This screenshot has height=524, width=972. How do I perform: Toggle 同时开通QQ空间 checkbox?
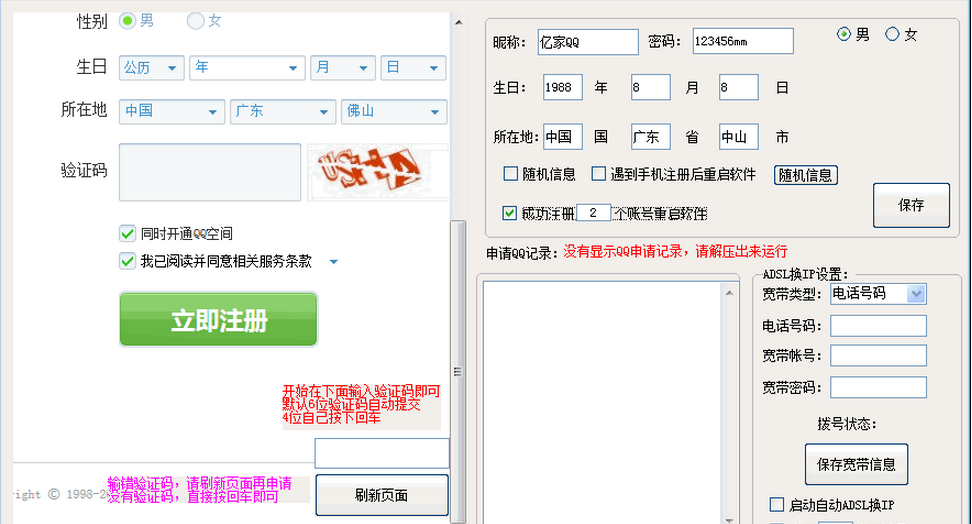(x=127, y=234)
